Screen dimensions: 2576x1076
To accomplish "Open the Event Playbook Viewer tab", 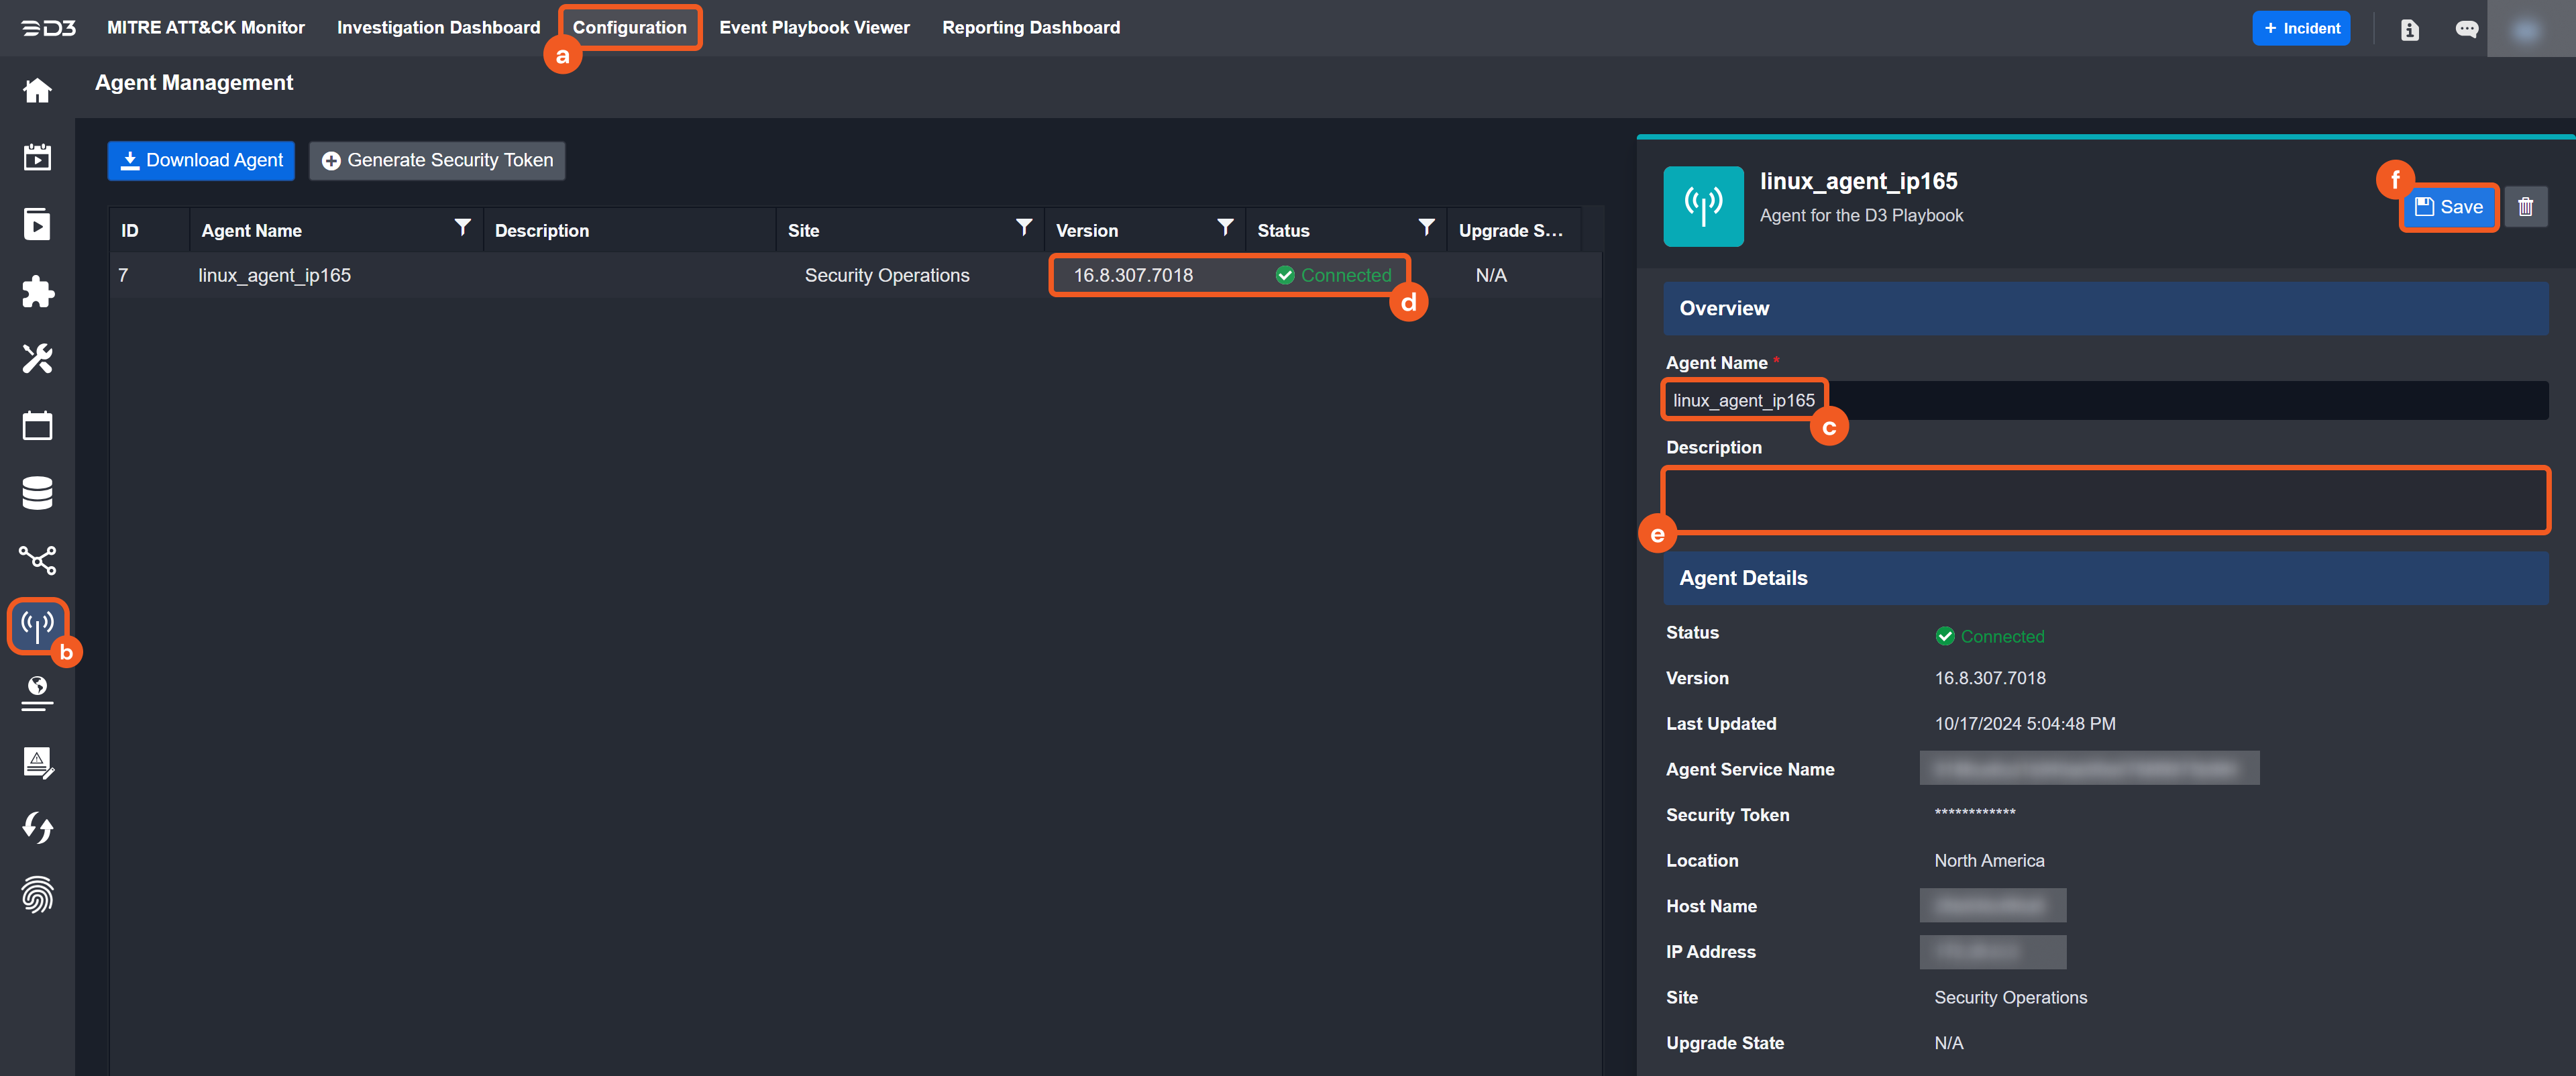I will coord(814,28).
